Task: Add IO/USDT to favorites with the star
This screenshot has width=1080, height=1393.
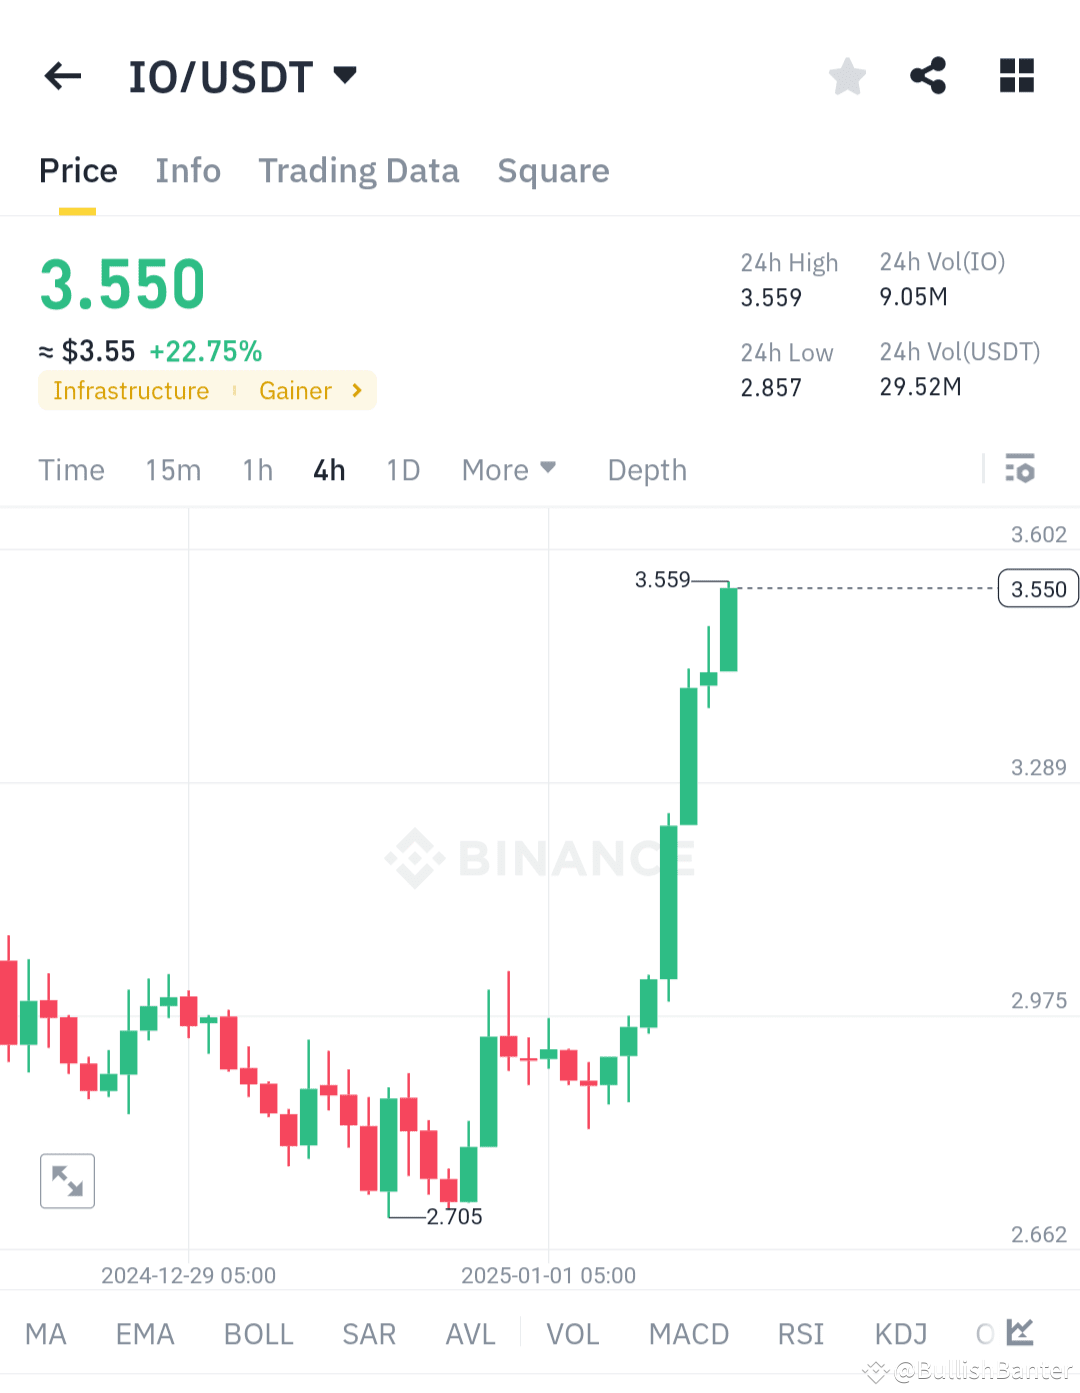Action: pos(847,76)
